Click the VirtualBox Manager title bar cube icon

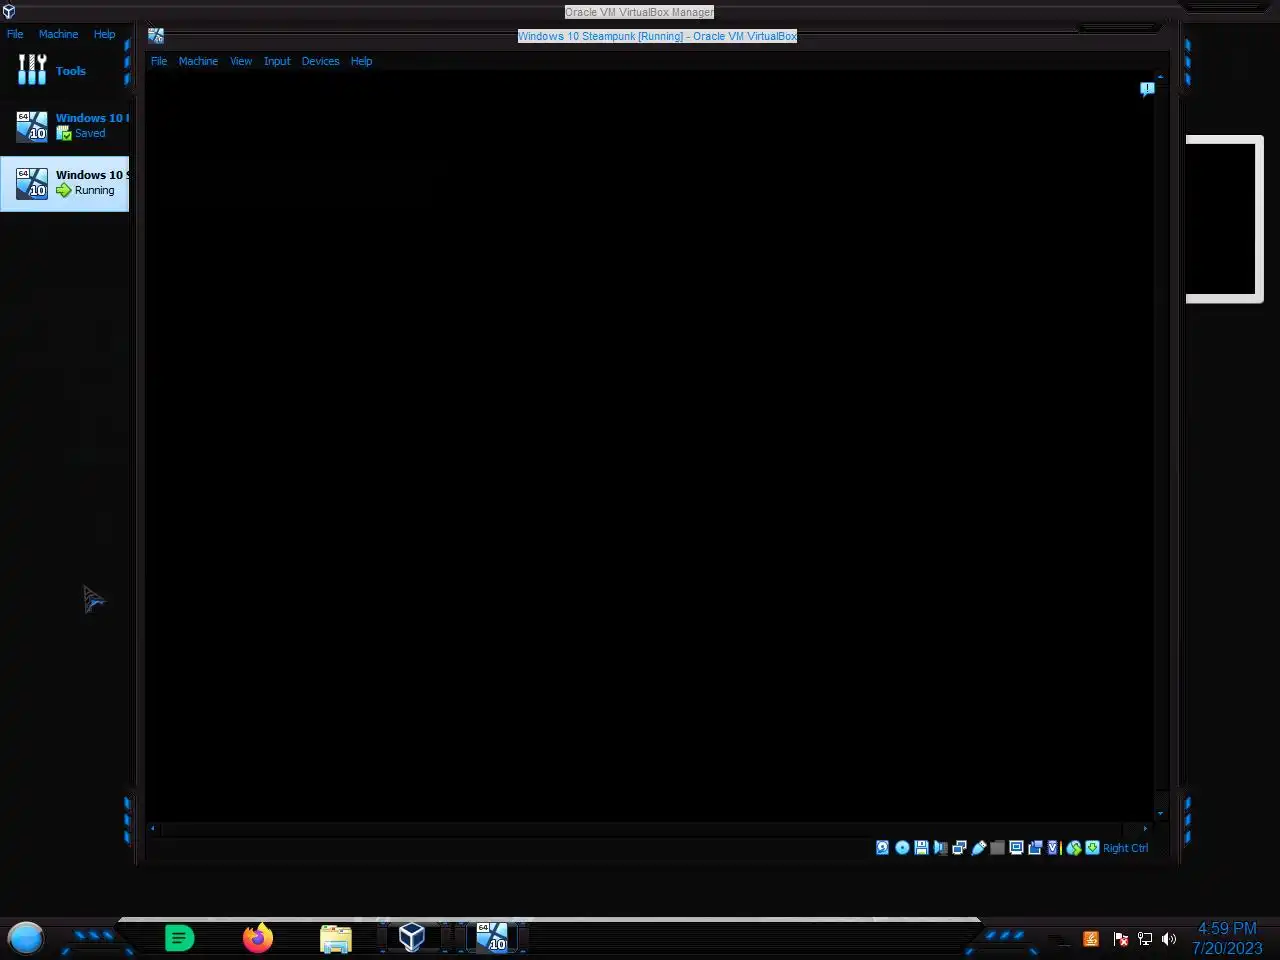(x=9, y=12)
